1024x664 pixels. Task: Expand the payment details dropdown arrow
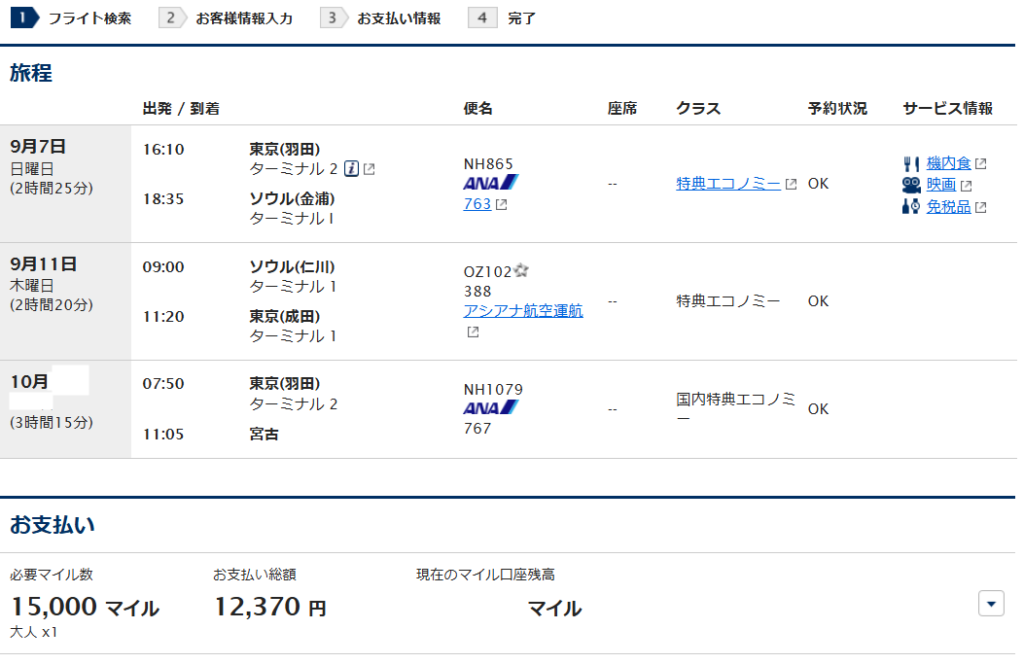coord(991,603)
